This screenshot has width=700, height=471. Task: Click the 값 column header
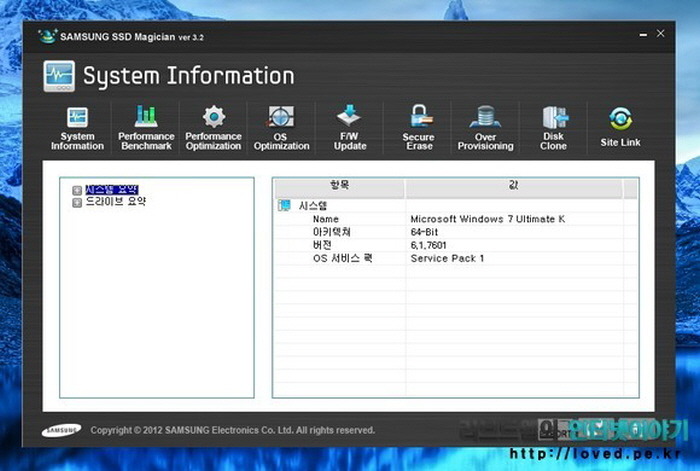tap(513, 188)
